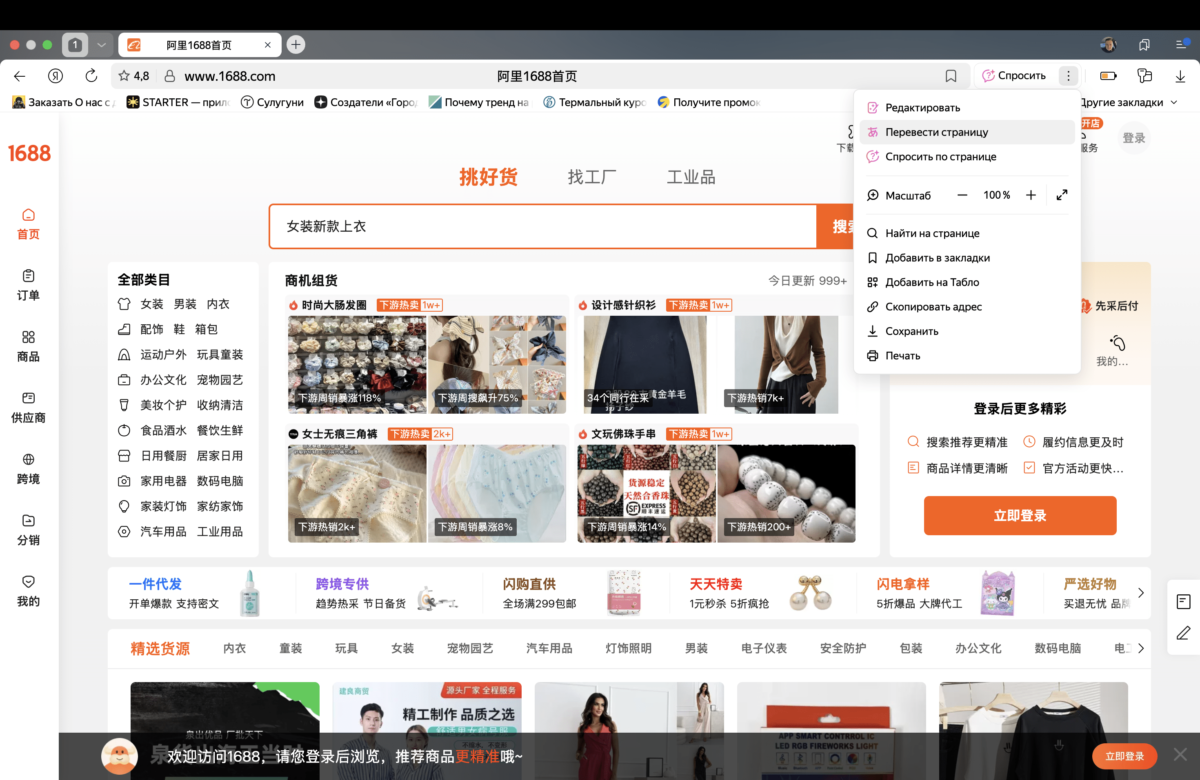The image size is (1200, 780).
Task: Choose Найти на странице in the menu
Action: pos(967,233)
